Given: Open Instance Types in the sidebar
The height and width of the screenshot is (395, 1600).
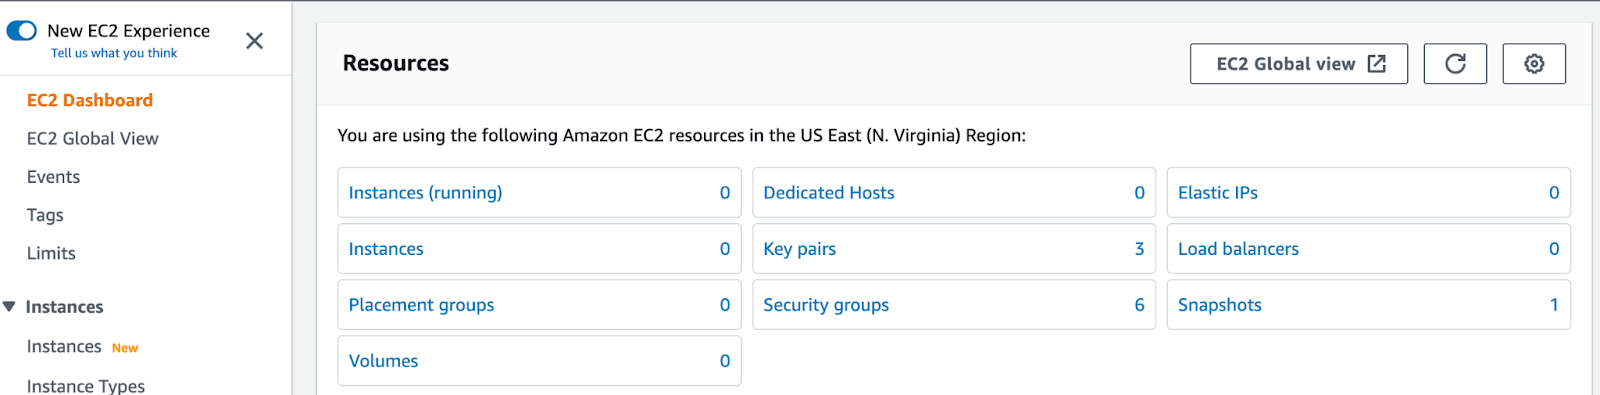Looking at the screenshot, I should pos(86,385).
